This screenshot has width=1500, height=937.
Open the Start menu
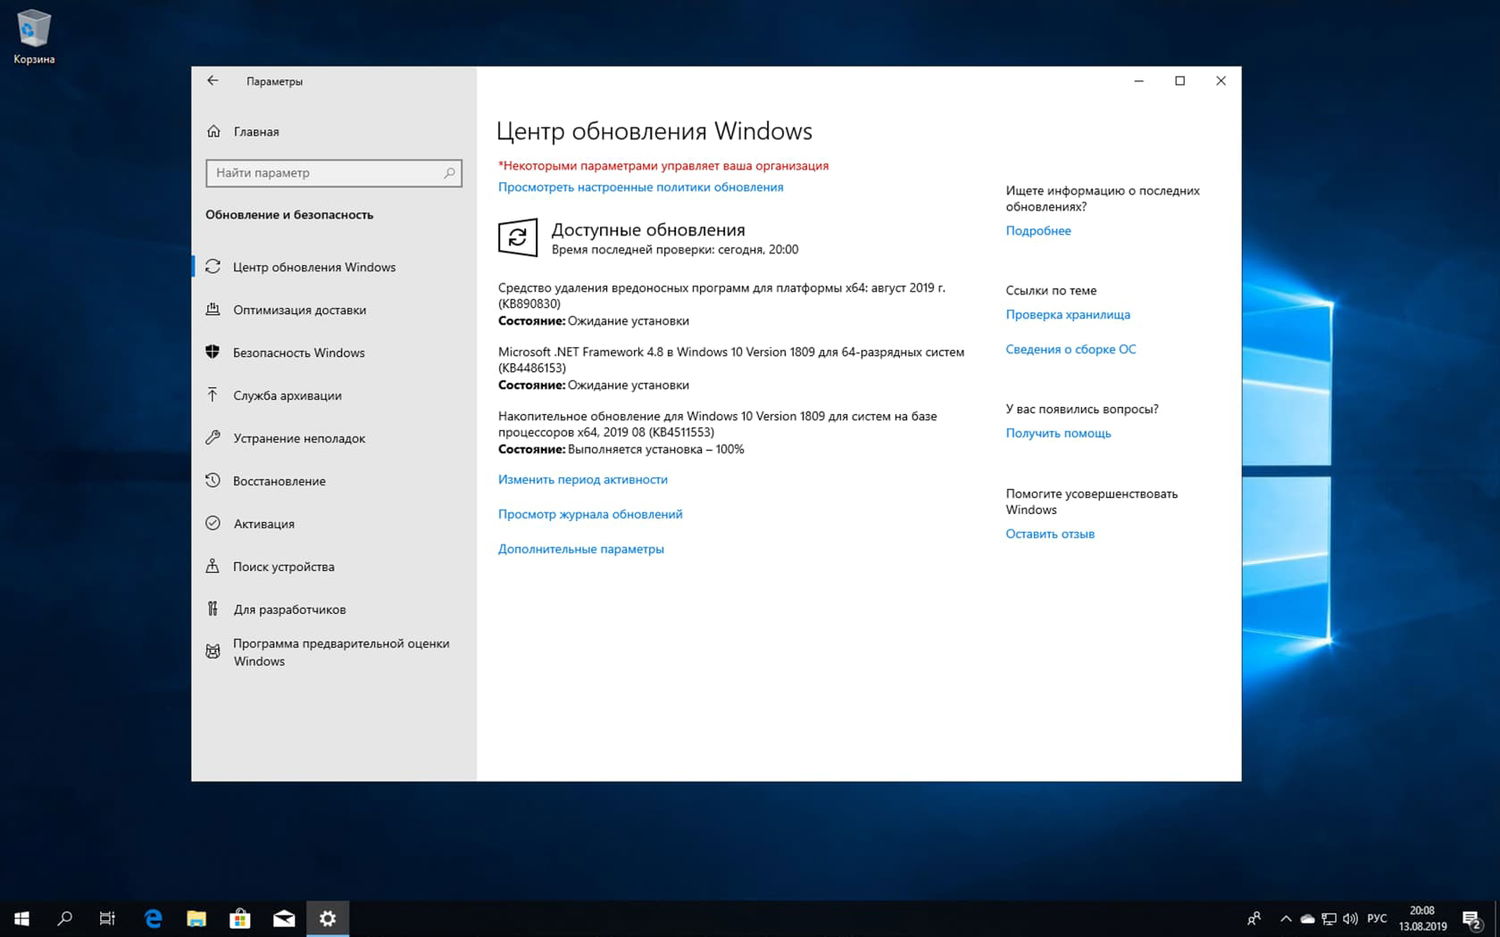(x=20, y=917)
